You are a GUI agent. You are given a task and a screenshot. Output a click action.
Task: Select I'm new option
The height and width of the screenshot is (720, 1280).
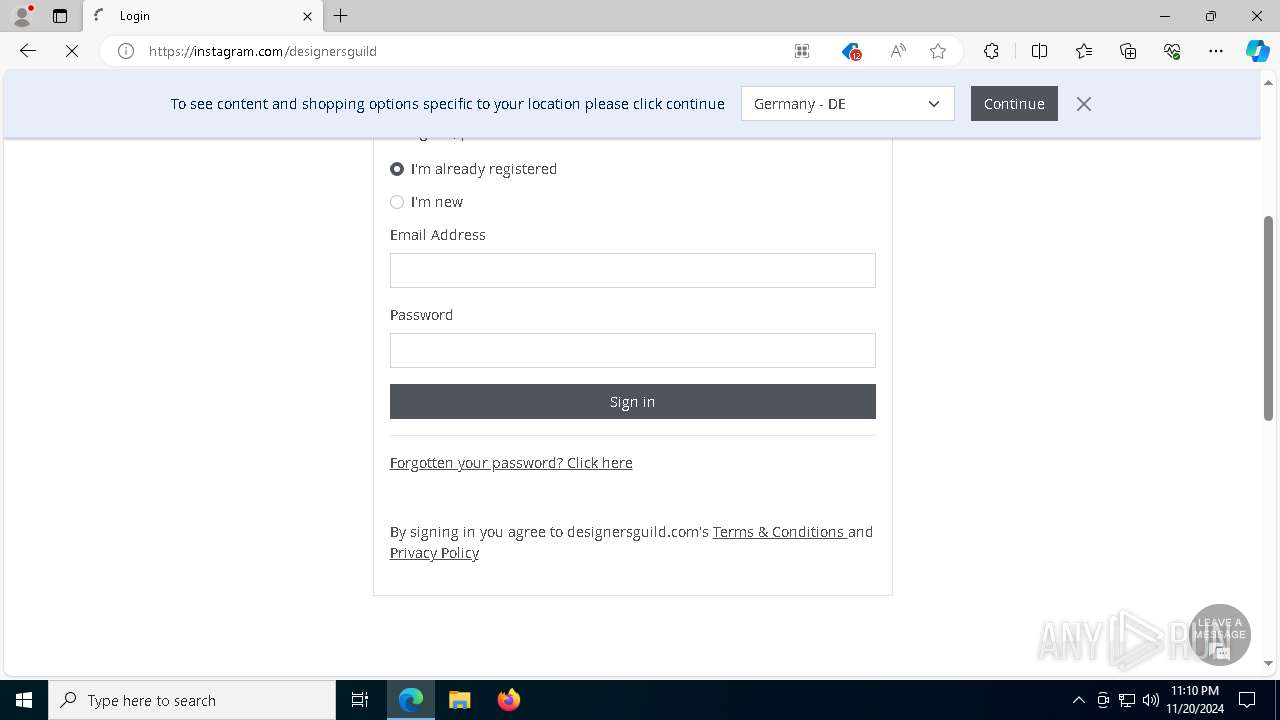(x=397, y=202)
